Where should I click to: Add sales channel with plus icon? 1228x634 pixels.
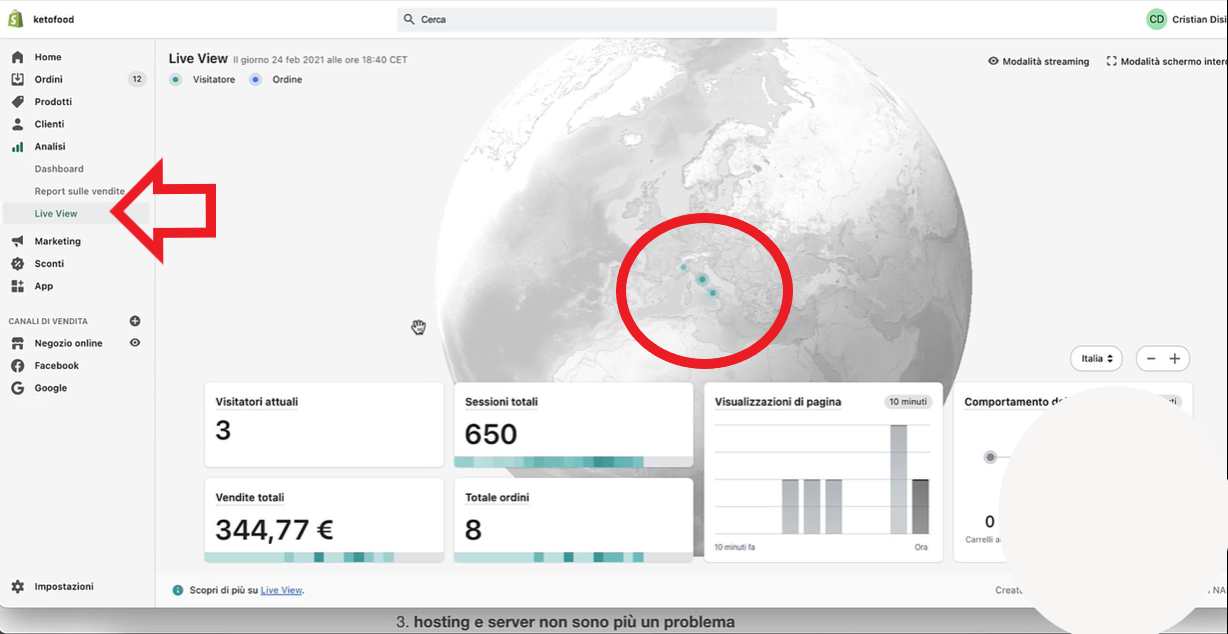[x=135, y=321]
